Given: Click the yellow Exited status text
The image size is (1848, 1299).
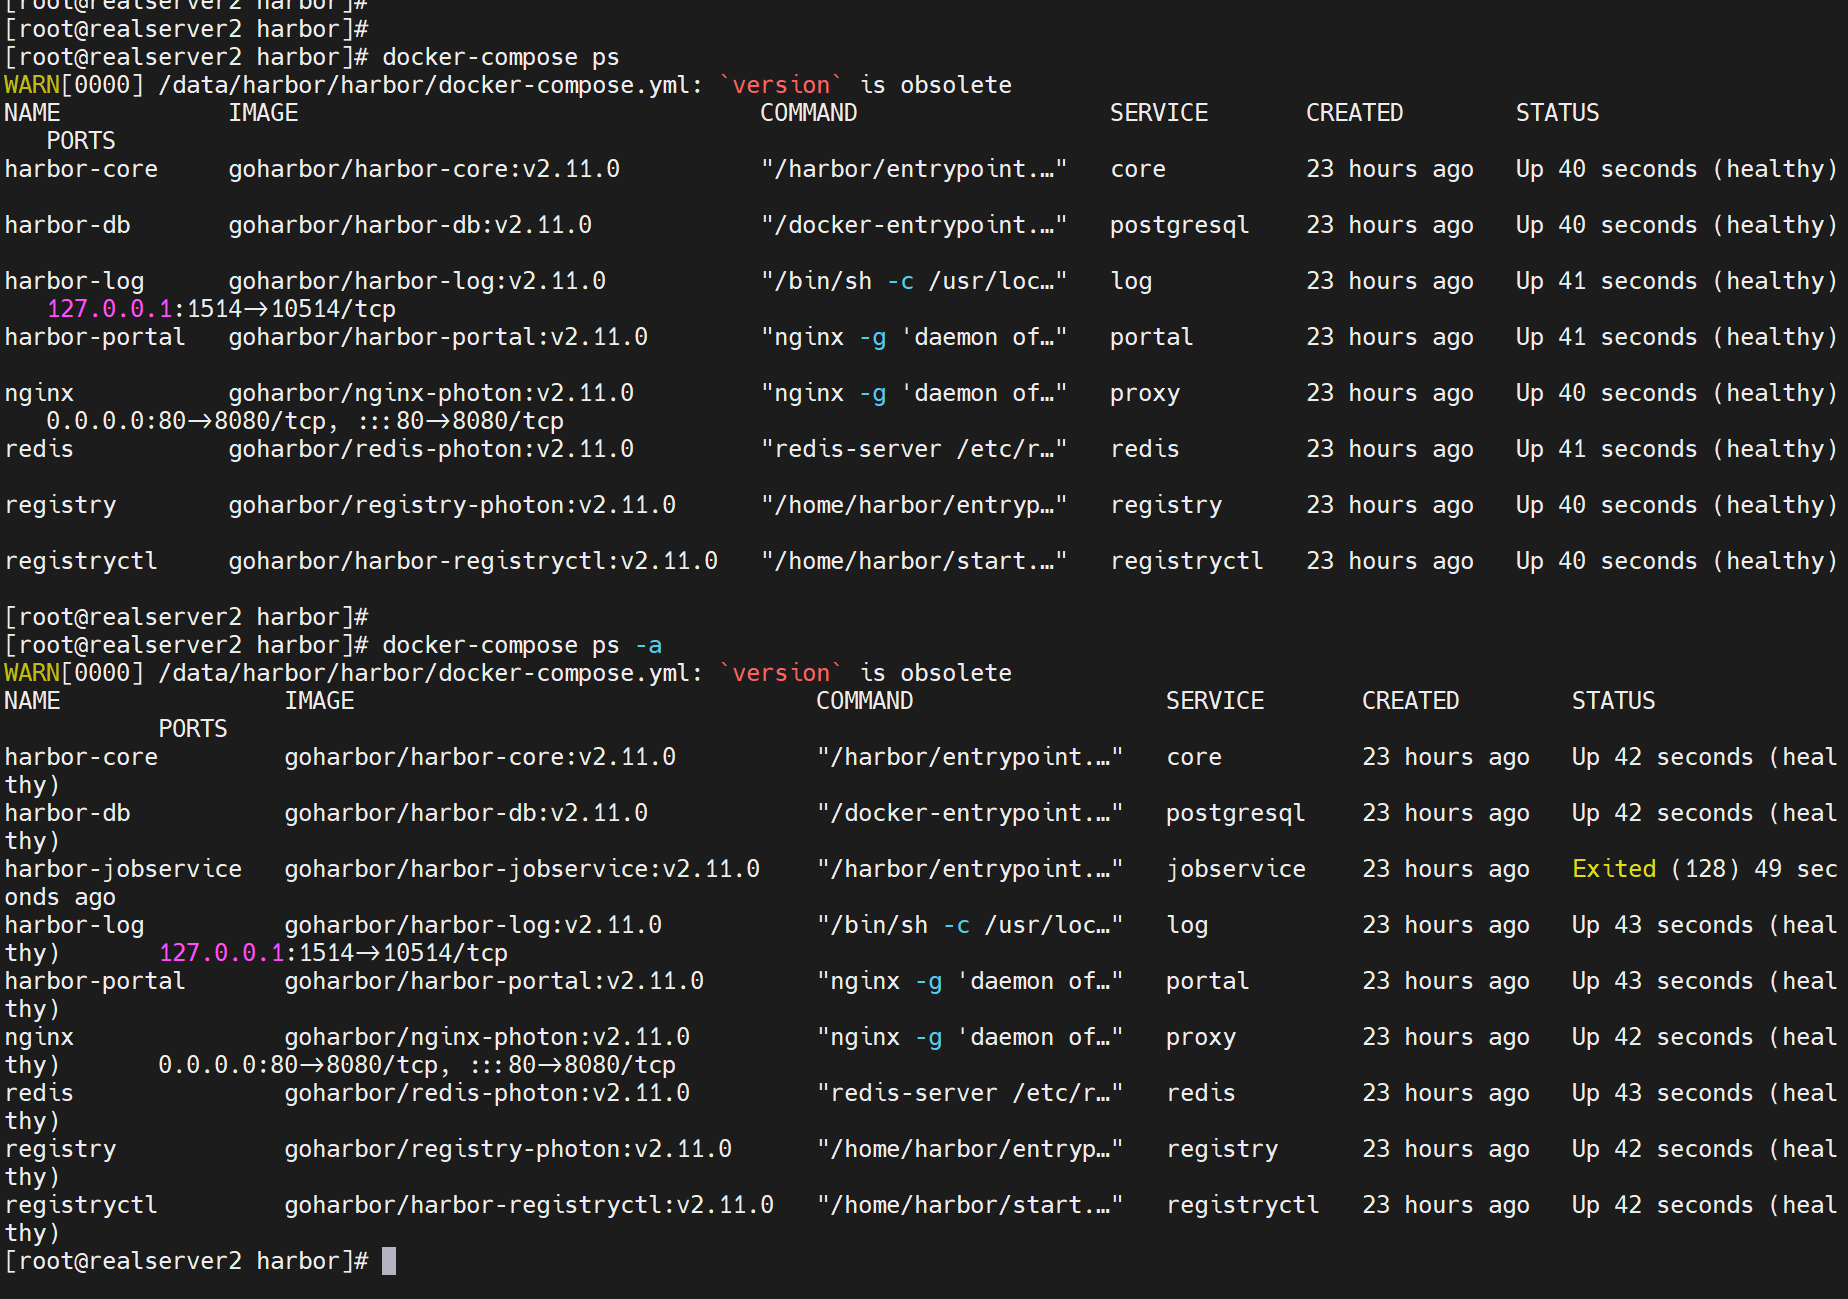Looking at the screenshot, I should click(1613, 869).
